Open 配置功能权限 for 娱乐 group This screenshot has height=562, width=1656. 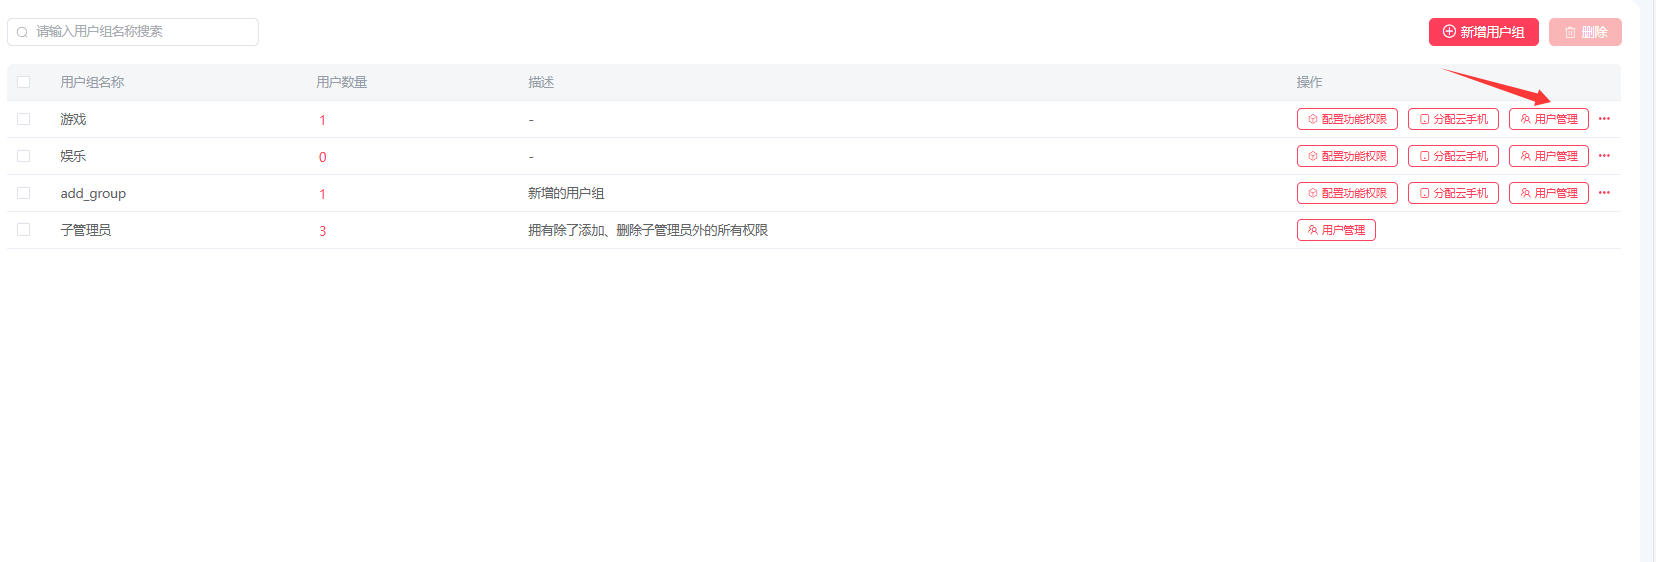(x=1347, y=156)
